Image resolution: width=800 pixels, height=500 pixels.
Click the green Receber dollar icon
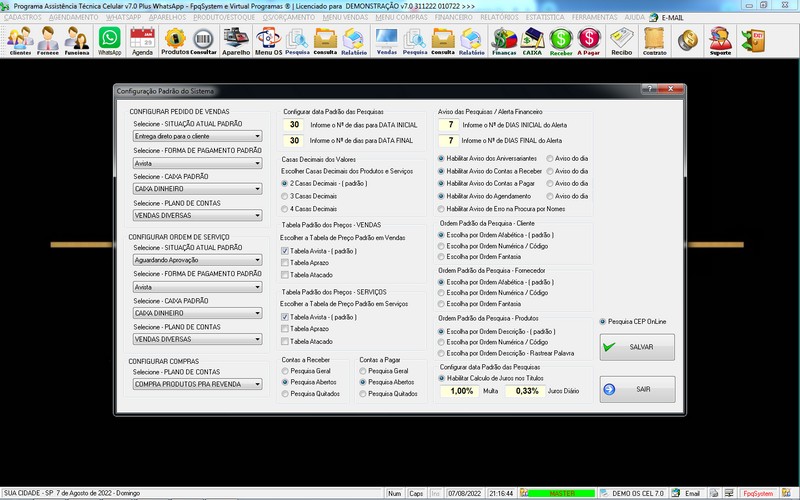point(561,41)
